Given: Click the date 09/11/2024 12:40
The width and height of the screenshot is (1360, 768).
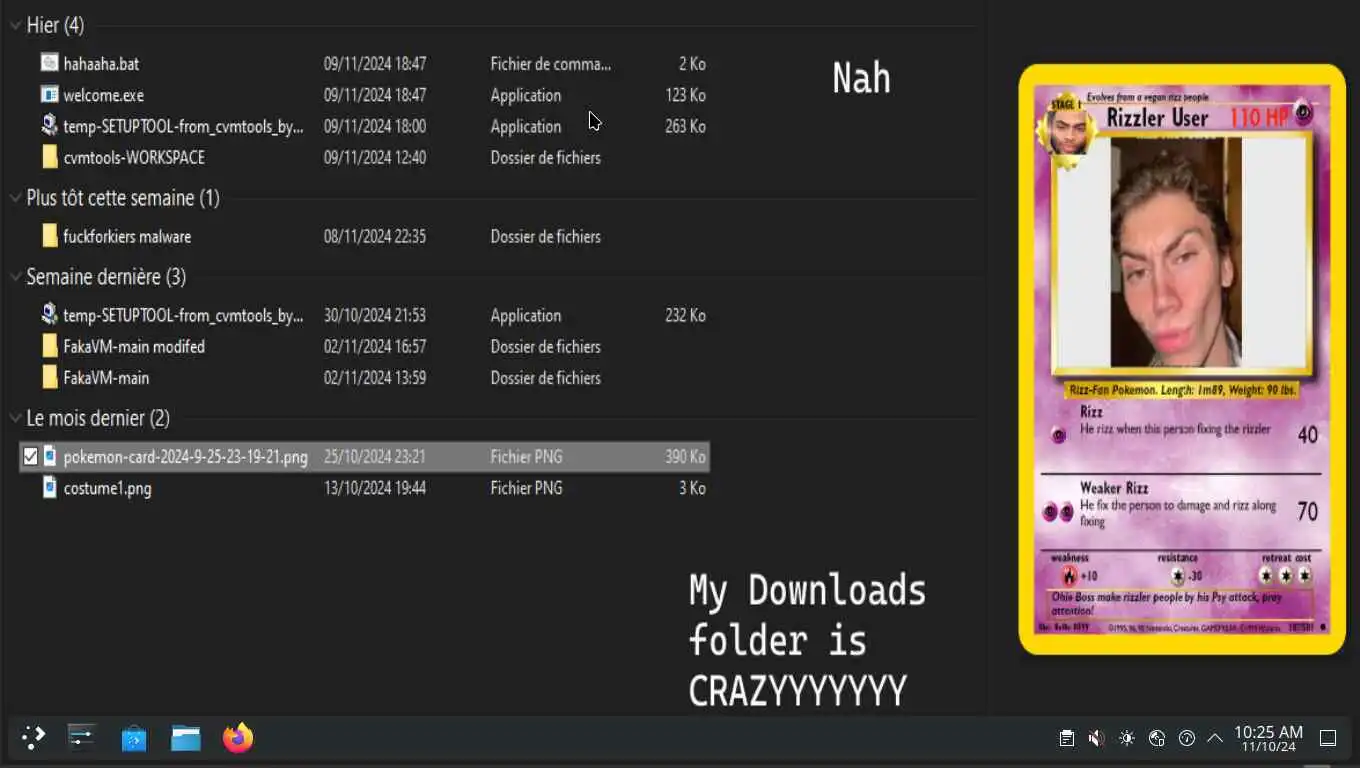Looking at the screenshot, I should [x=375, y=157].
